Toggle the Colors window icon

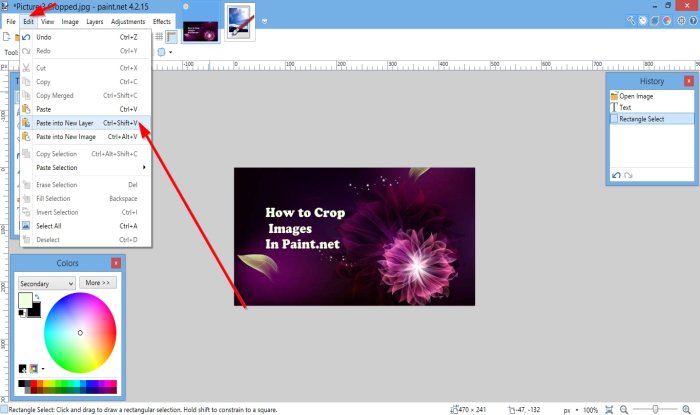point(667,21)
